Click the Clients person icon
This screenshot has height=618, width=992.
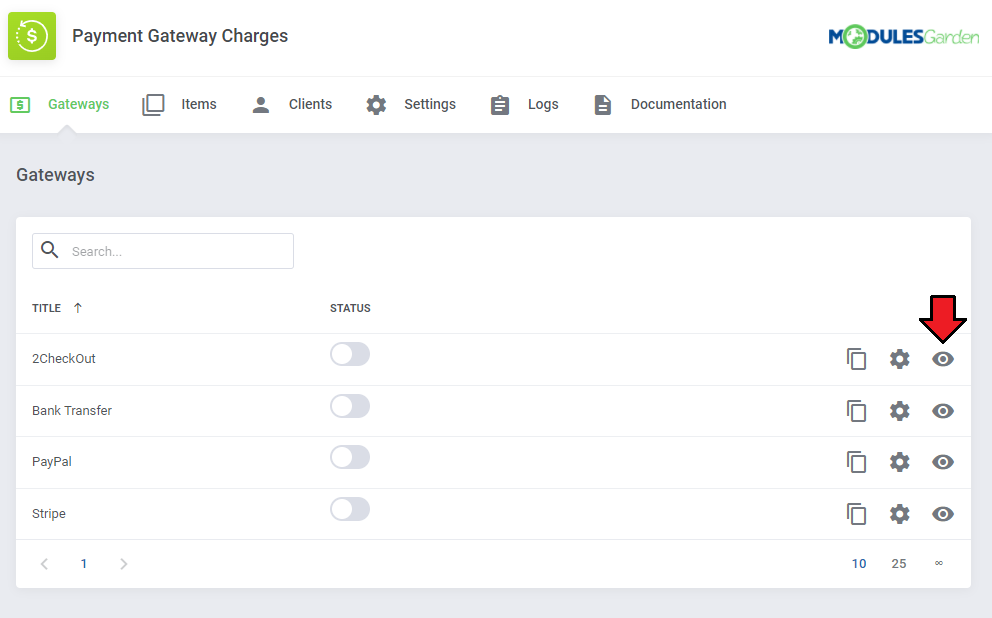261,105
